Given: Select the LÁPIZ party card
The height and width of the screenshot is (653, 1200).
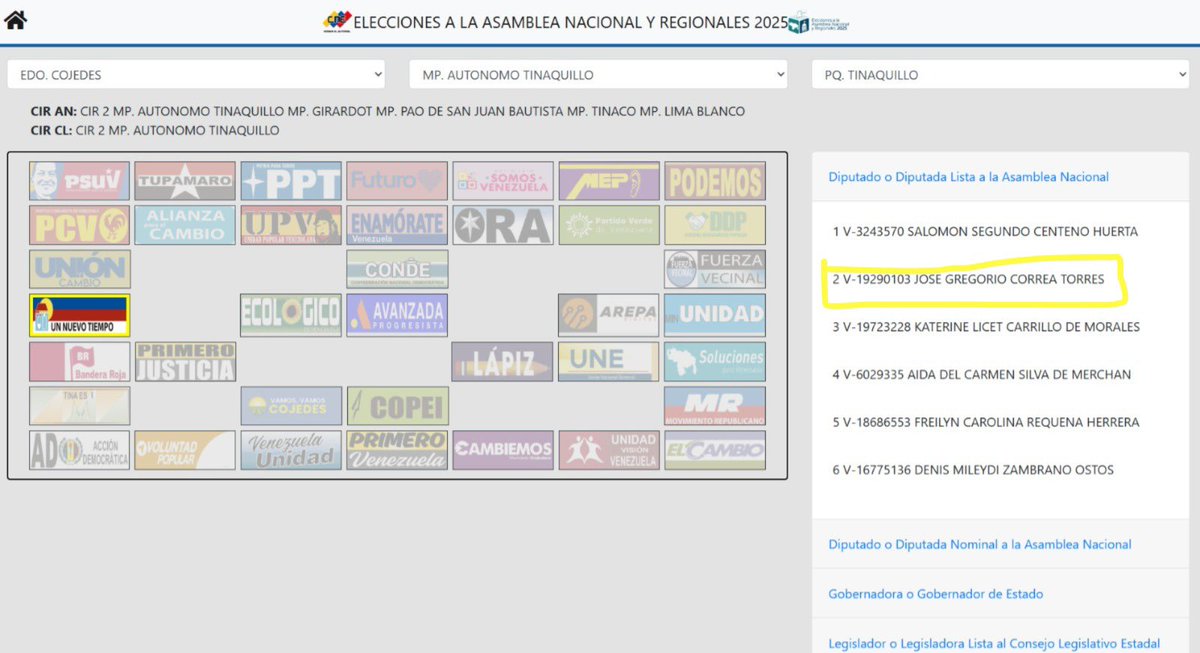Looking at the screenshot, I should [x=503, y=361].
